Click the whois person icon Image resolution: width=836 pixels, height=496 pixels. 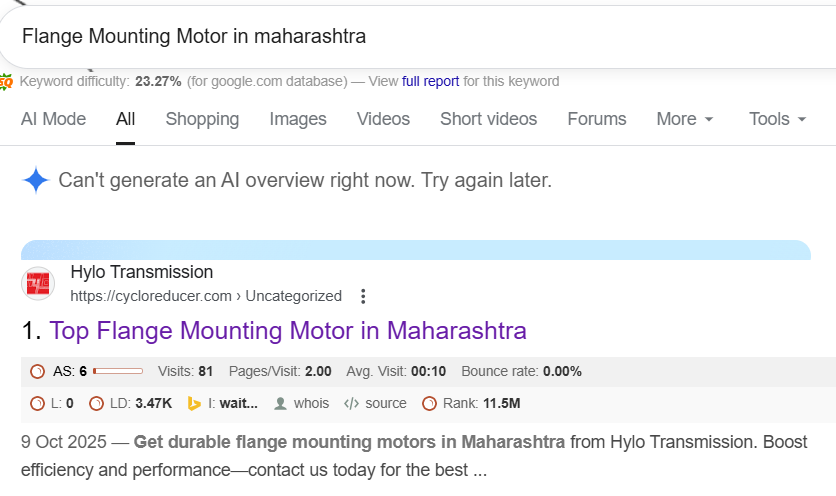pos(280,404)
